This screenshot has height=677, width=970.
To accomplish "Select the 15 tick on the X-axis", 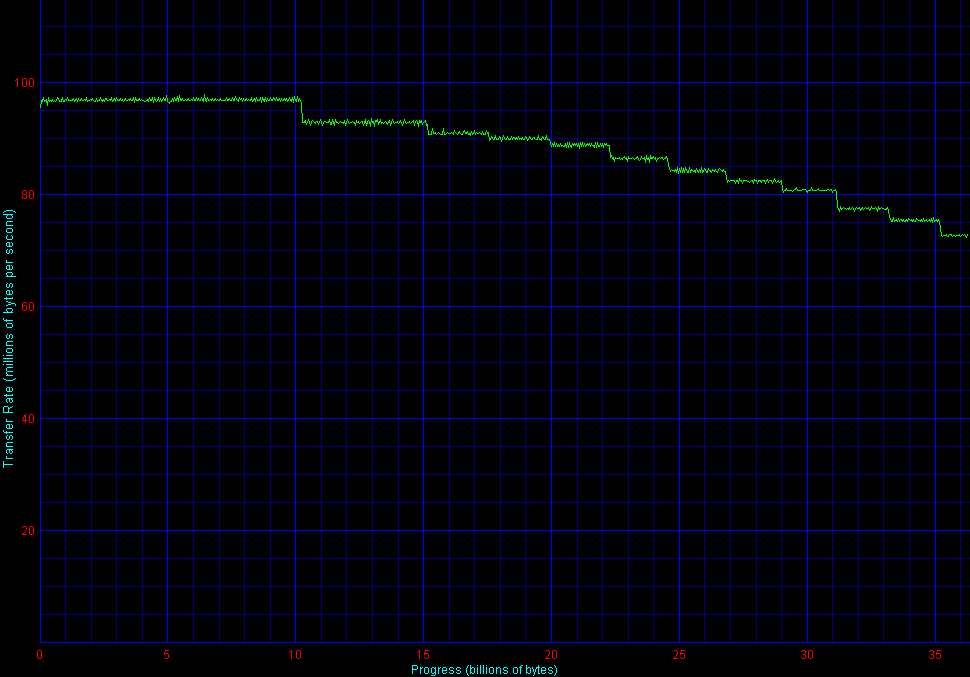I will click(x=423, y=655).
